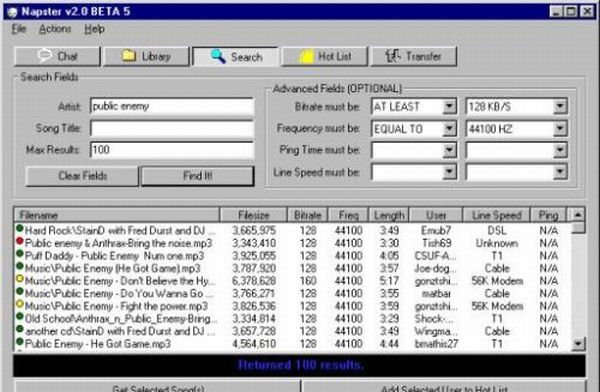600x392 pixels.
Task: Expand the AT LEAST bitrate comparison dropdown
Action: tap(450, 106)
